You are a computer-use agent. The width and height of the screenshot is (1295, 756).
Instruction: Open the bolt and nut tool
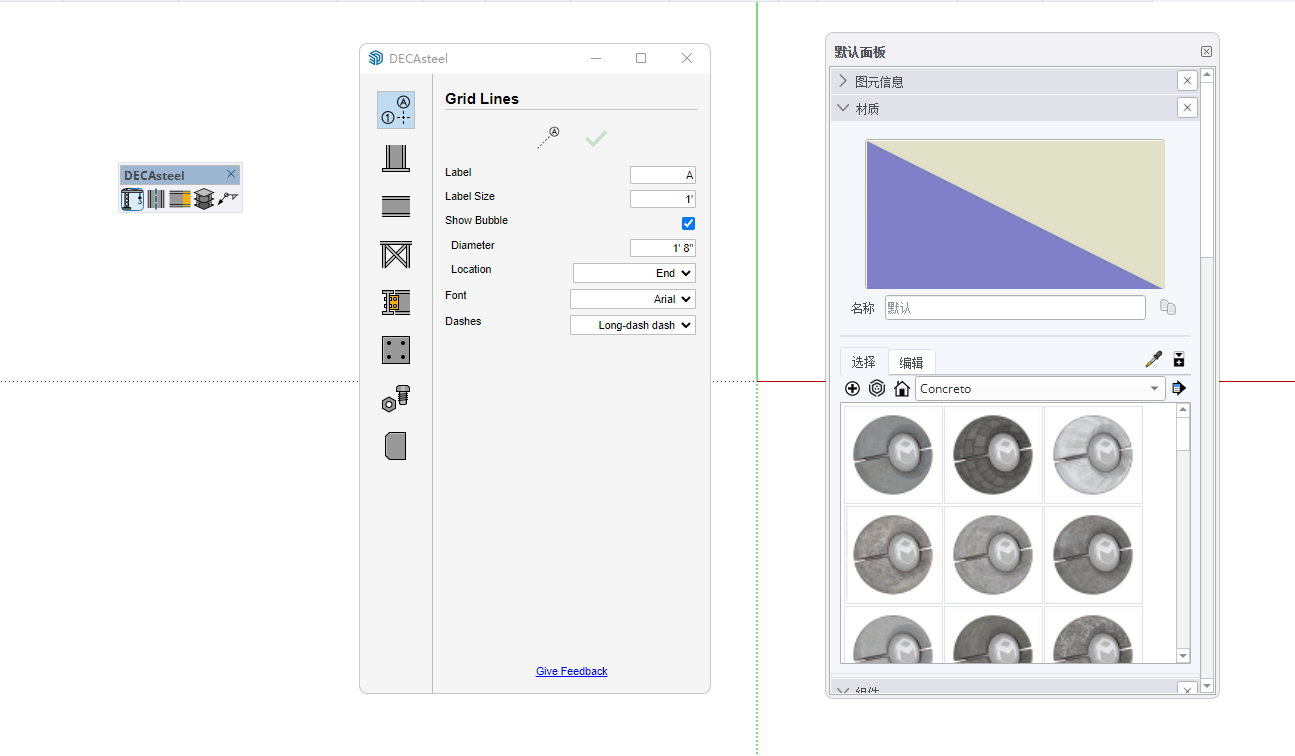396,398
